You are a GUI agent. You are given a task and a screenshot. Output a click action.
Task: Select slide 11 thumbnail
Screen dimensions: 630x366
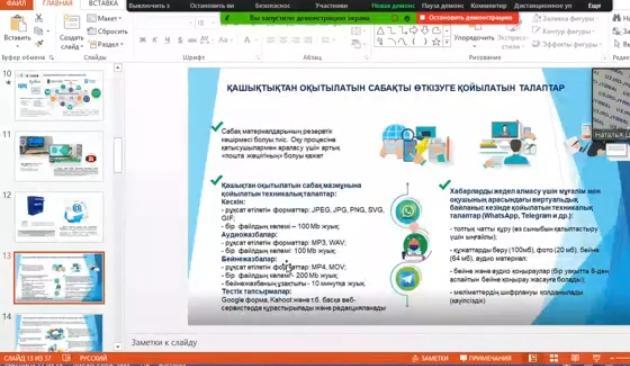click(x=59, y=156)
